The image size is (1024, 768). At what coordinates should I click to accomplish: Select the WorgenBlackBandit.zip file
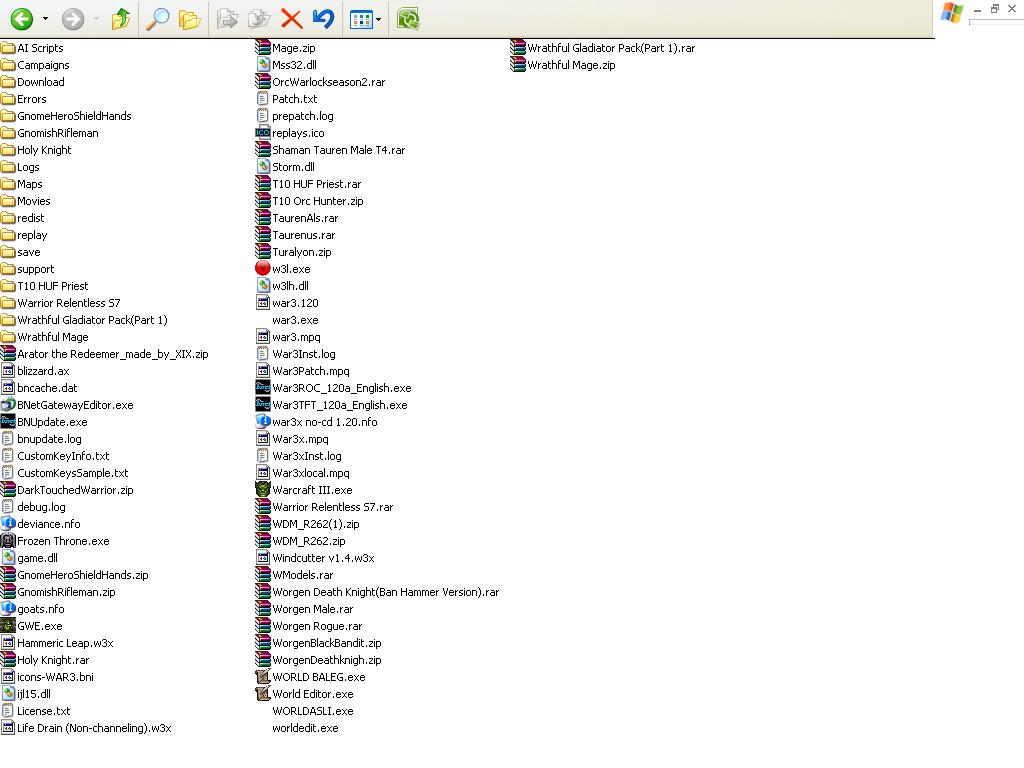319,642
